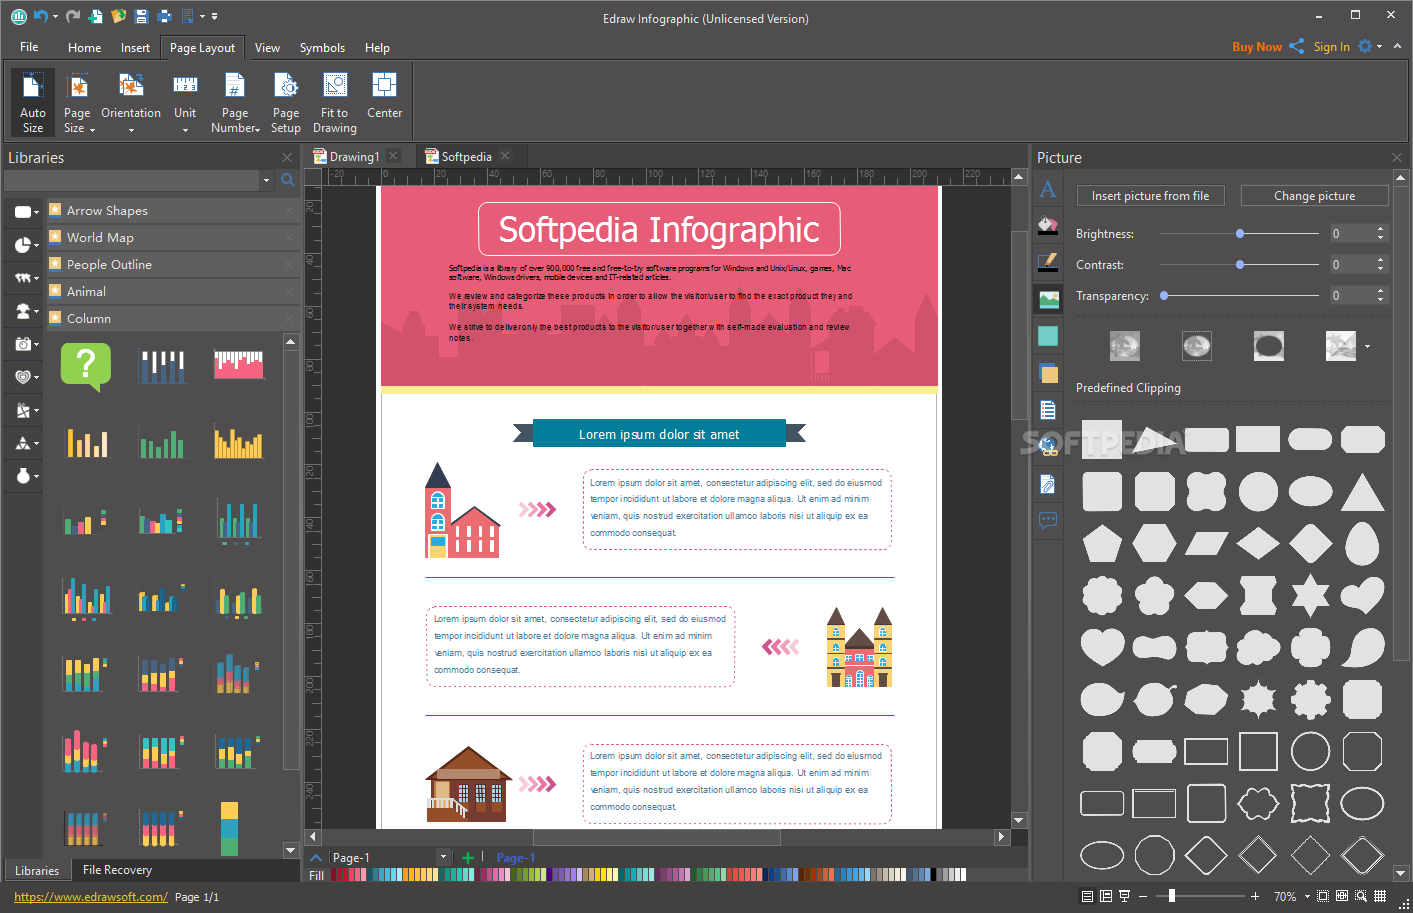This screenshot has width=1413, height=913.
Task: Click the Contrast slider handle
Action: (1240, 265)
